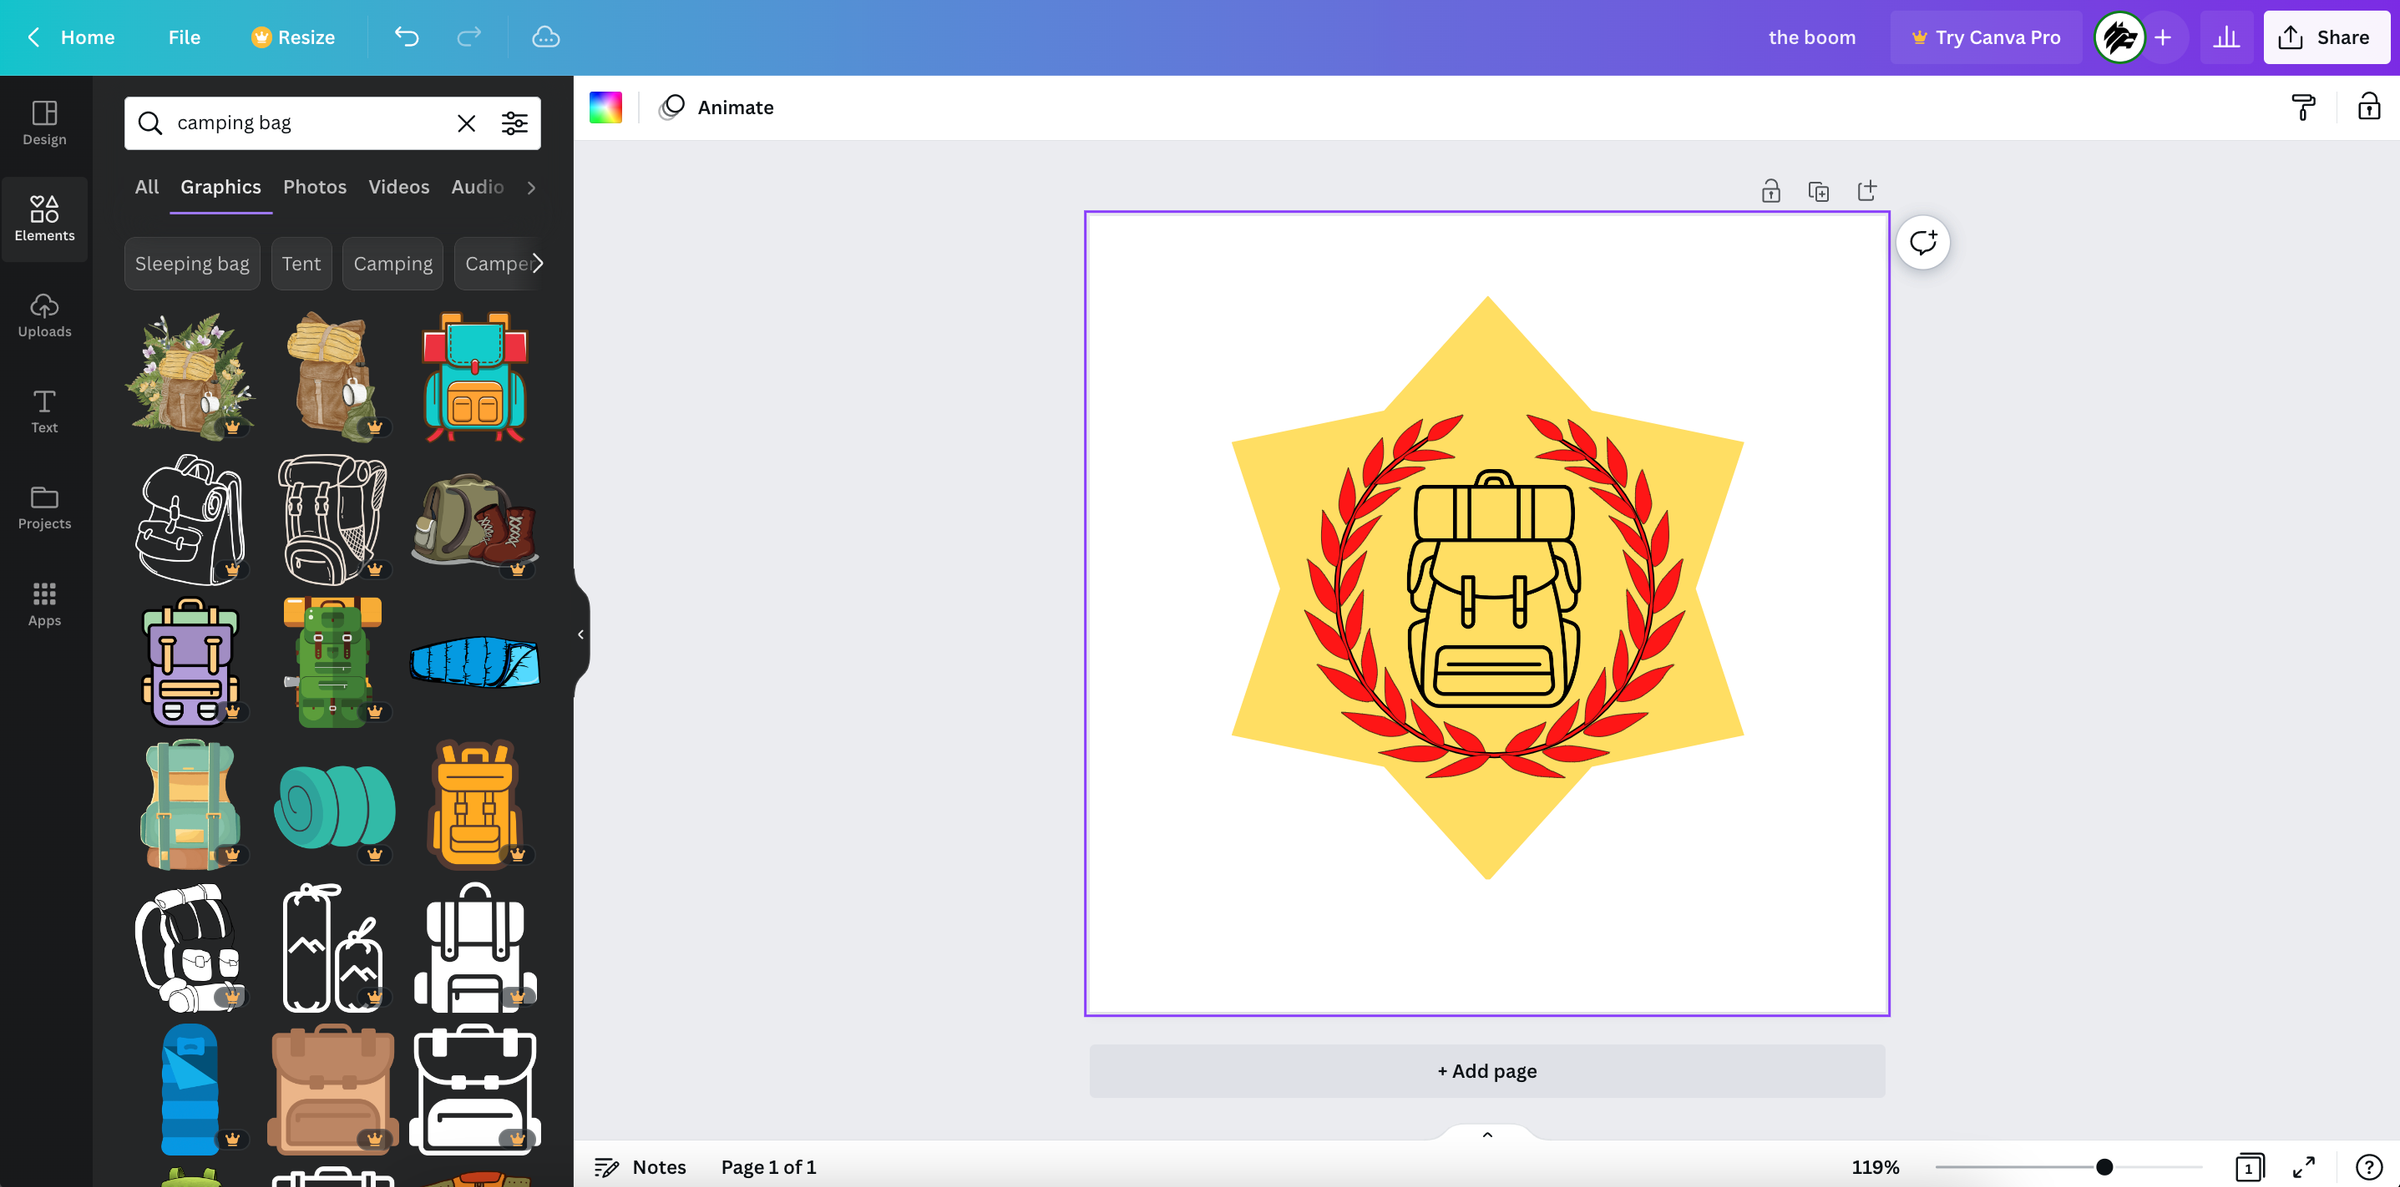The height and width of the screenshot is (1187, 2400).
Task: Switch to the Photos tab
Action: click(314, 187)
